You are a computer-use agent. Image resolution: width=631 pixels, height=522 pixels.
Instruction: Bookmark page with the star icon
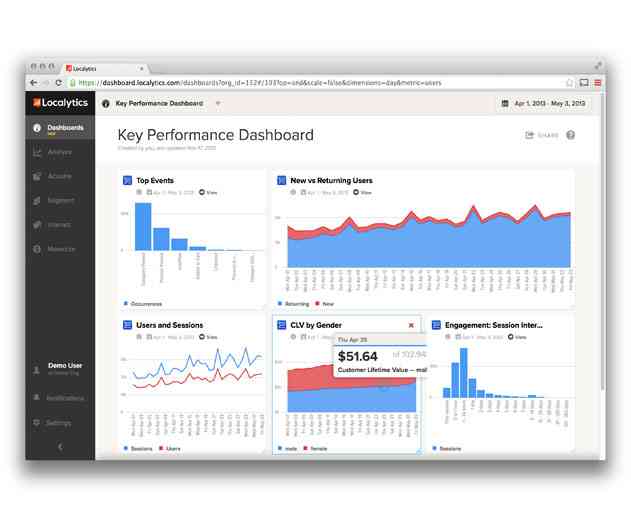(569, 83)
